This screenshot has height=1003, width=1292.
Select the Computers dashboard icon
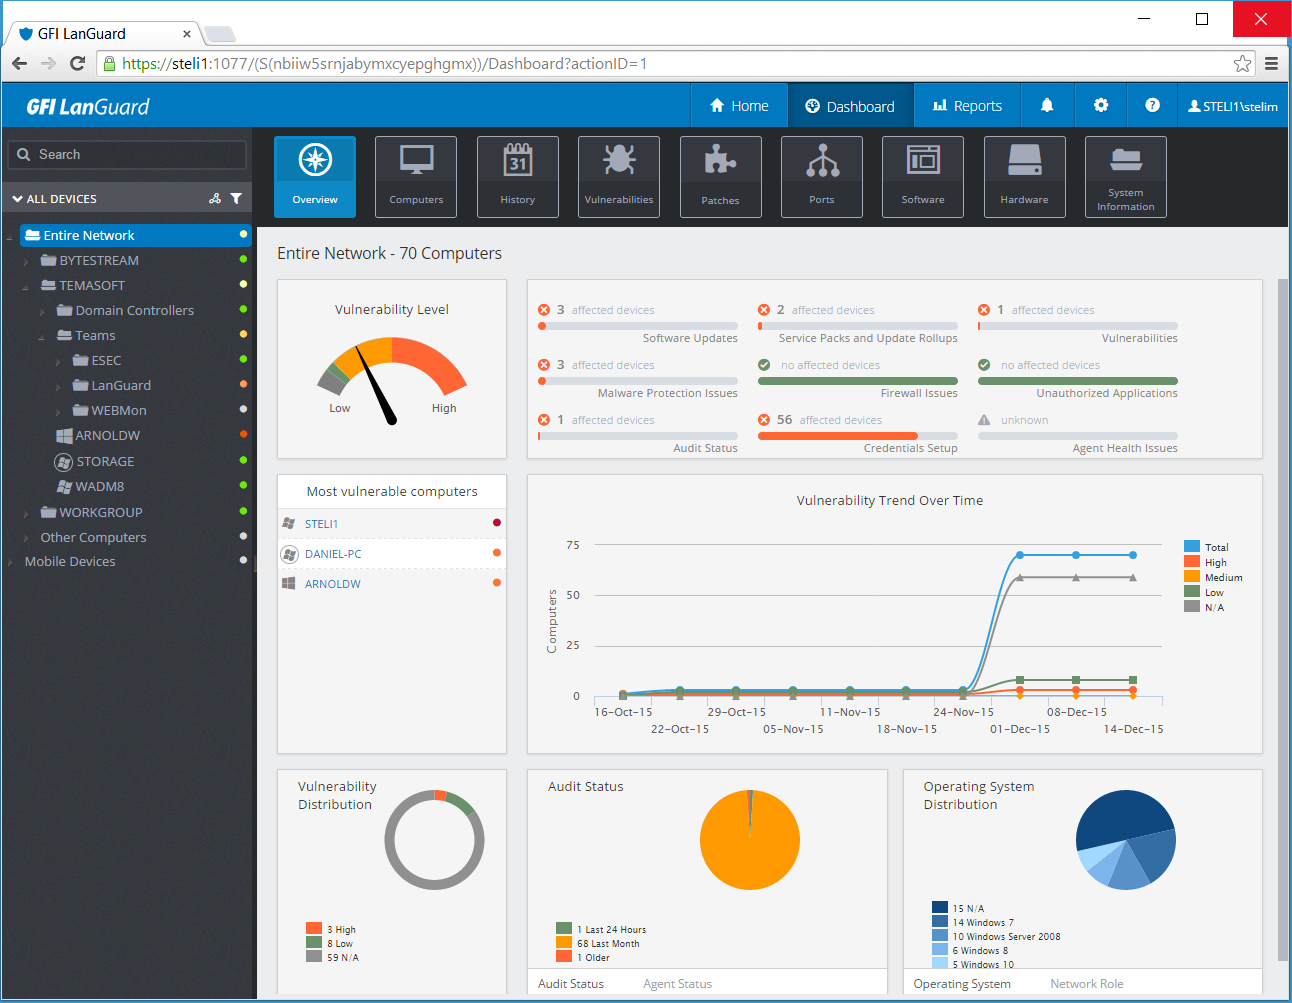tap(415, 176)
